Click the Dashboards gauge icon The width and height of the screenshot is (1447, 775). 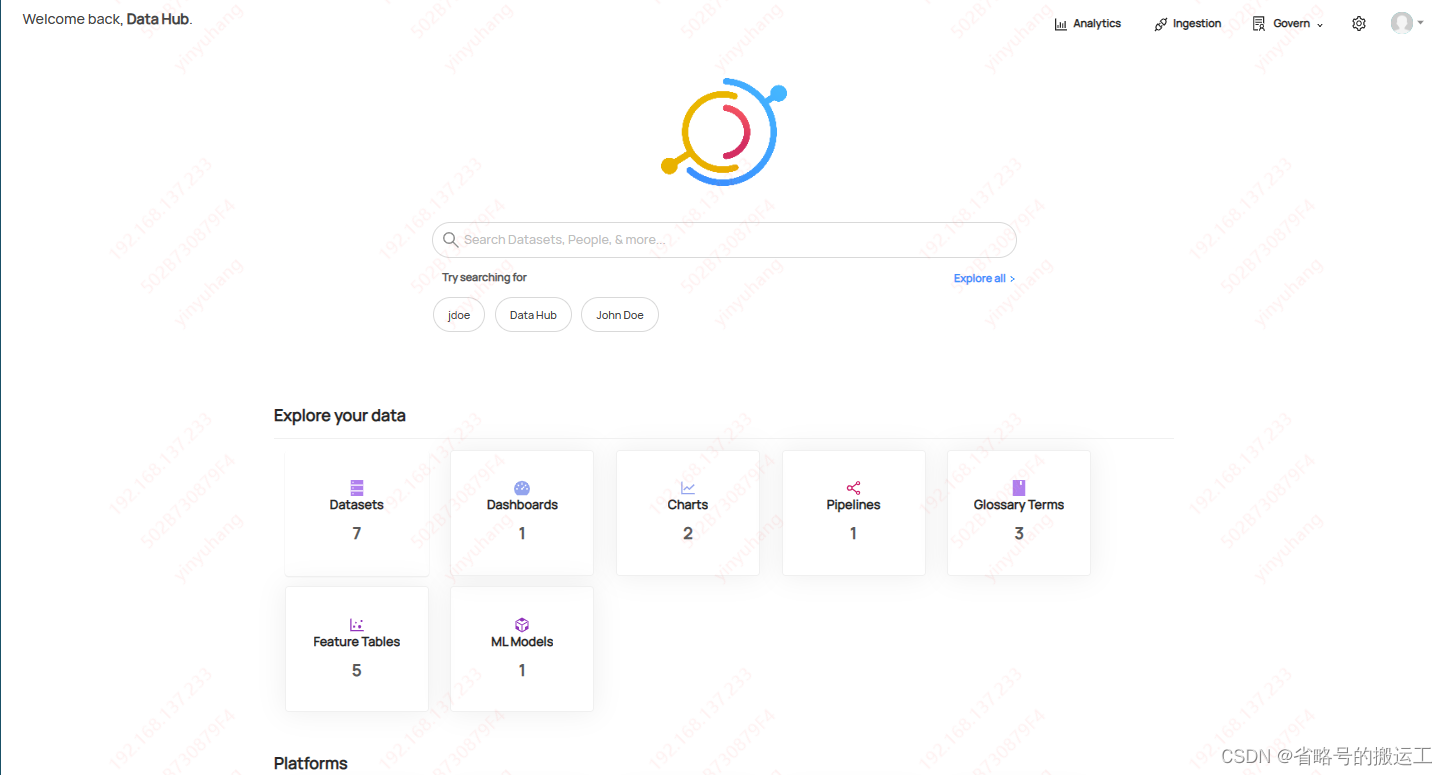522,488
